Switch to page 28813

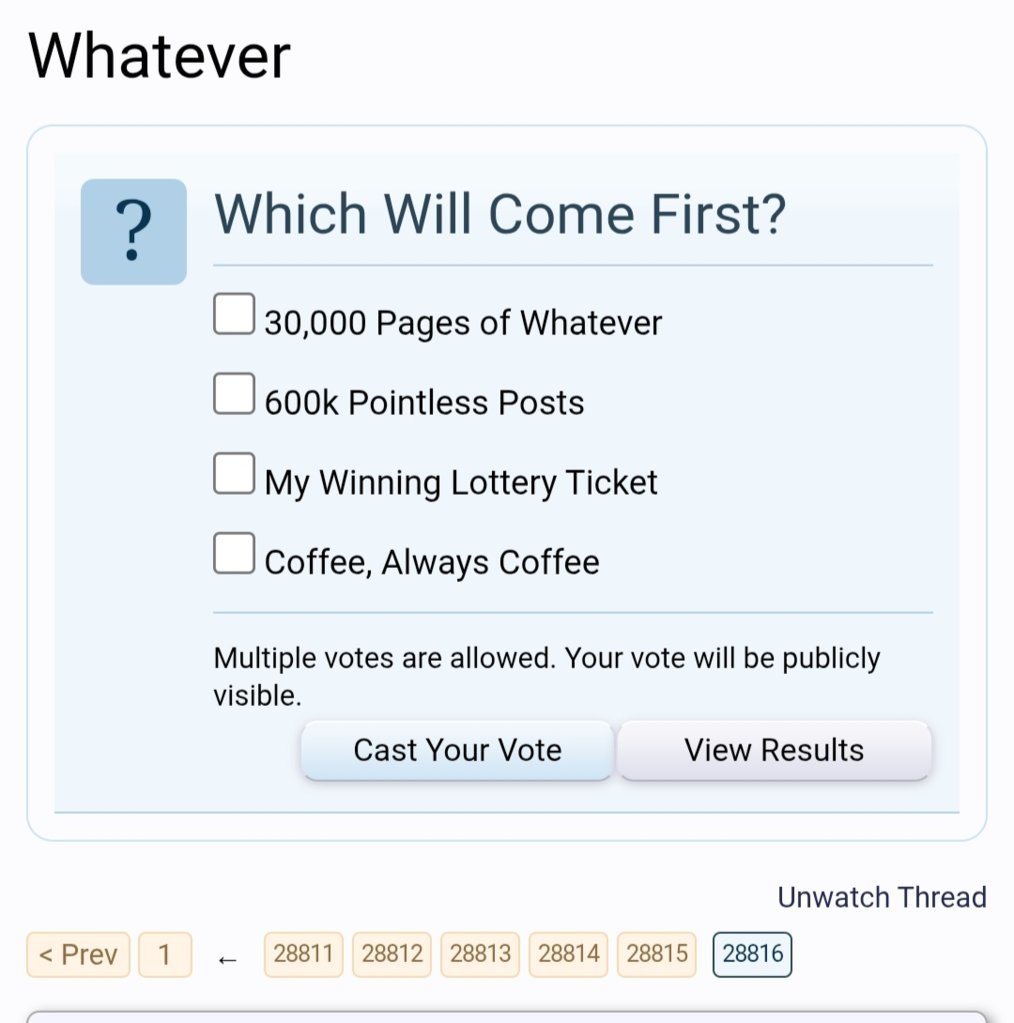pos(480,954)
